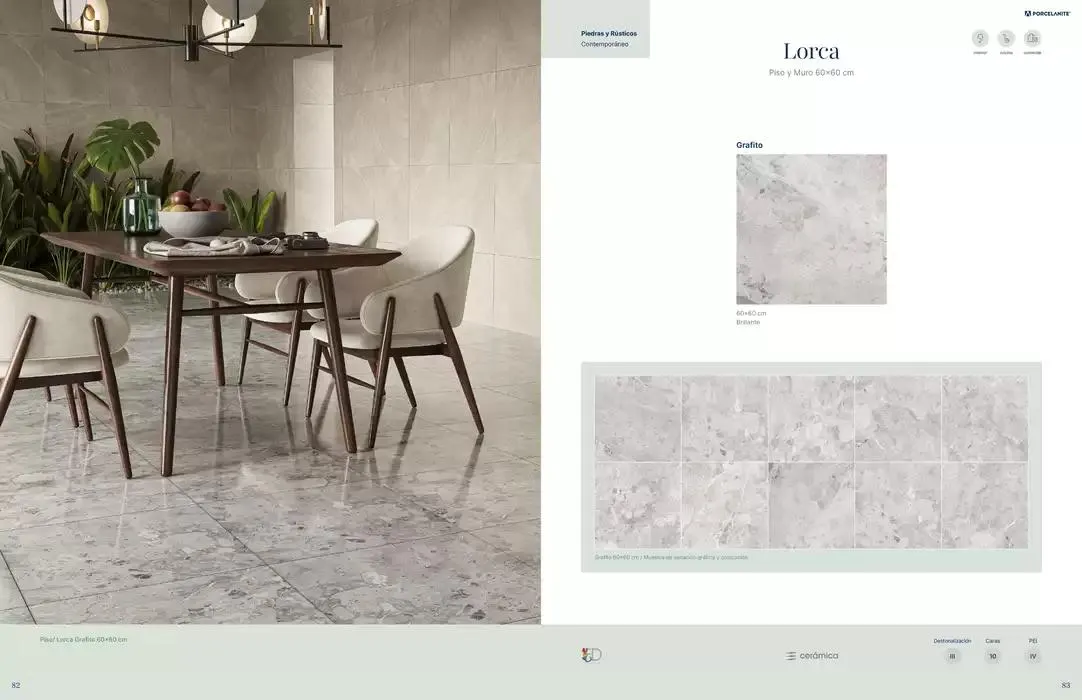Click the Contemporáneo subcategory label

605,45
